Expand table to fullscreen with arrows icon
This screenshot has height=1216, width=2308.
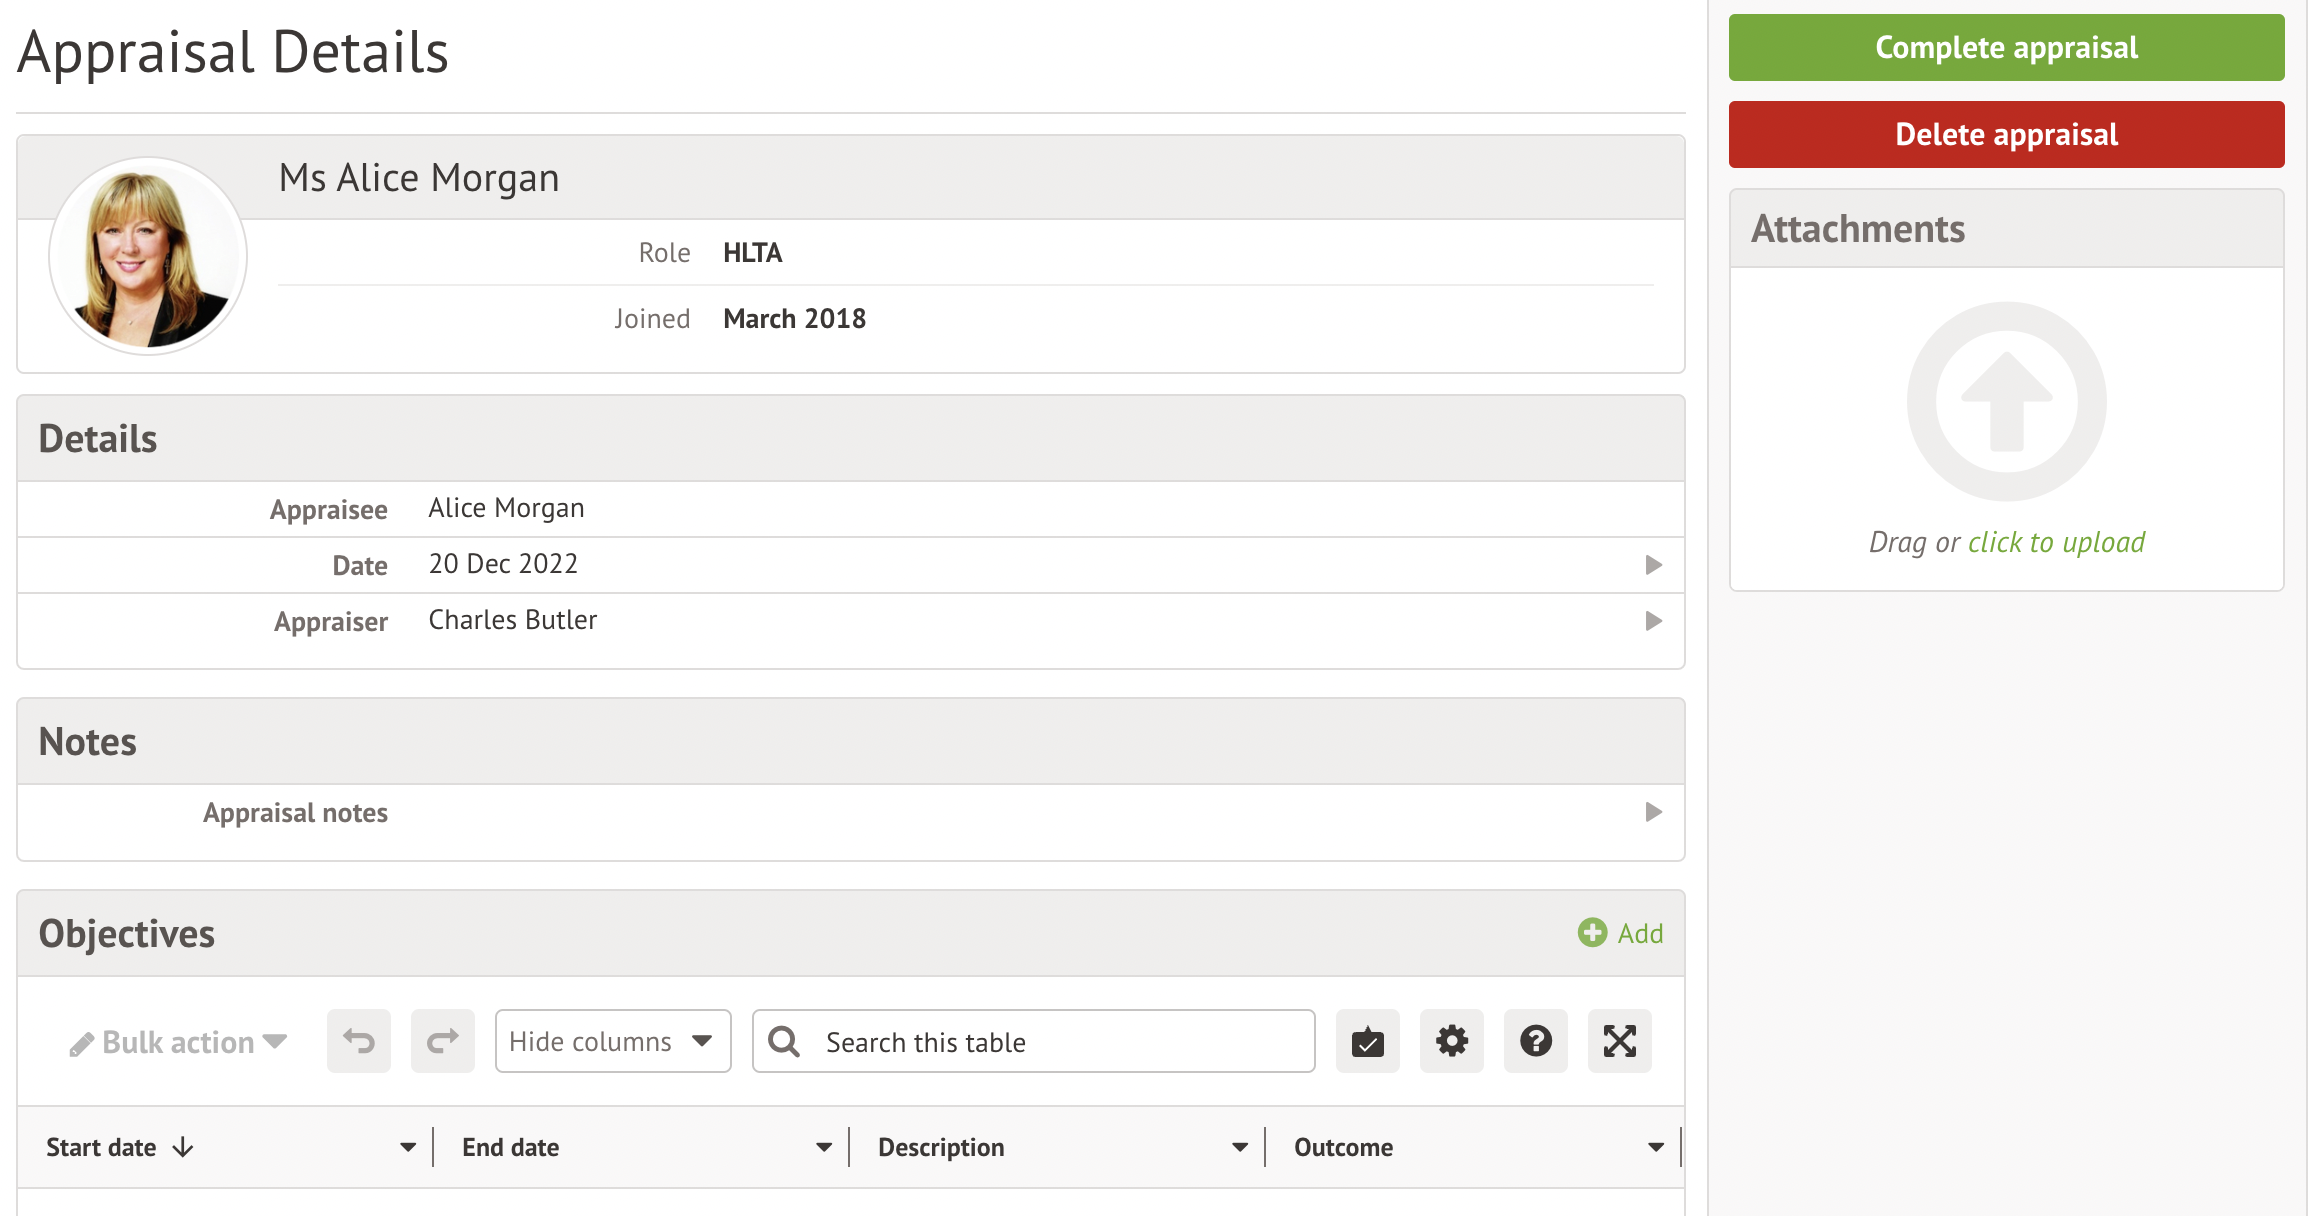pyautogui.click(x=1619, y=1041)
